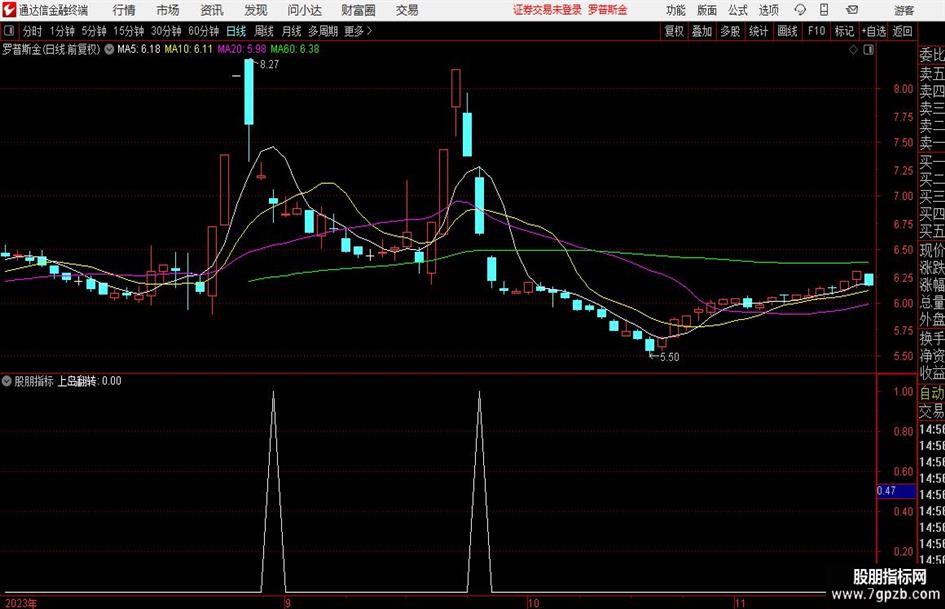The image size is (945, 609).
Task: Click the 返回 back button
Action: [902, 31]
